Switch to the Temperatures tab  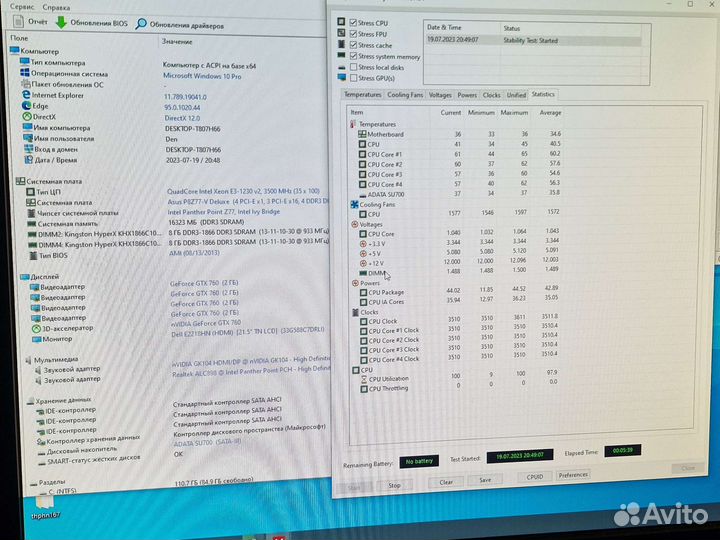(362, 94)
